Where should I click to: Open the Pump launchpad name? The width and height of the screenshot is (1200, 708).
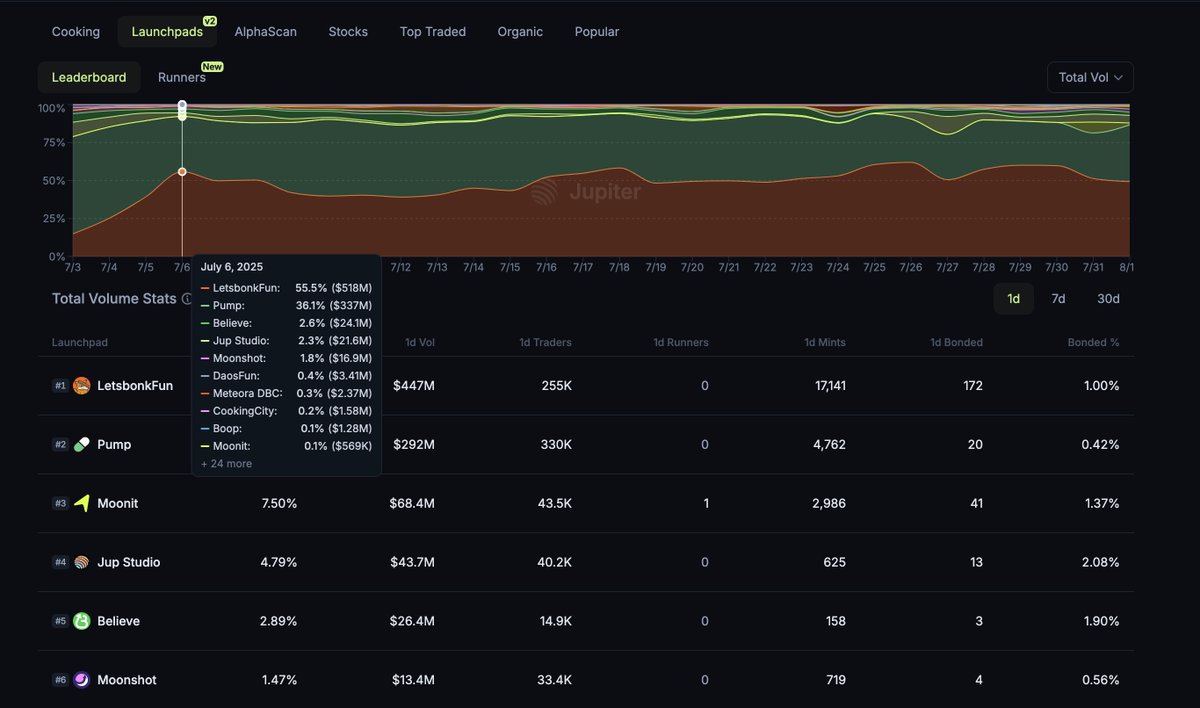click(114, 444)
